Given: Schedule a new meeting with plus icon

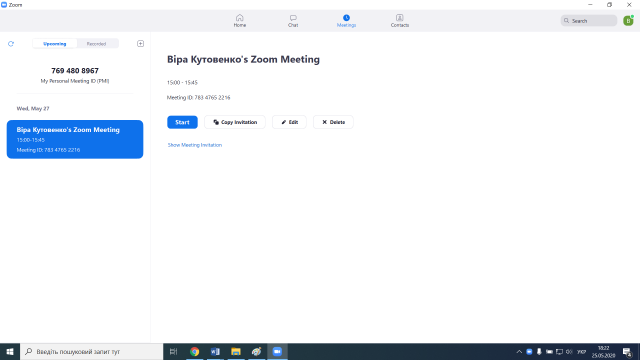Looking at the screenshot, I should [x=140, y=43].
